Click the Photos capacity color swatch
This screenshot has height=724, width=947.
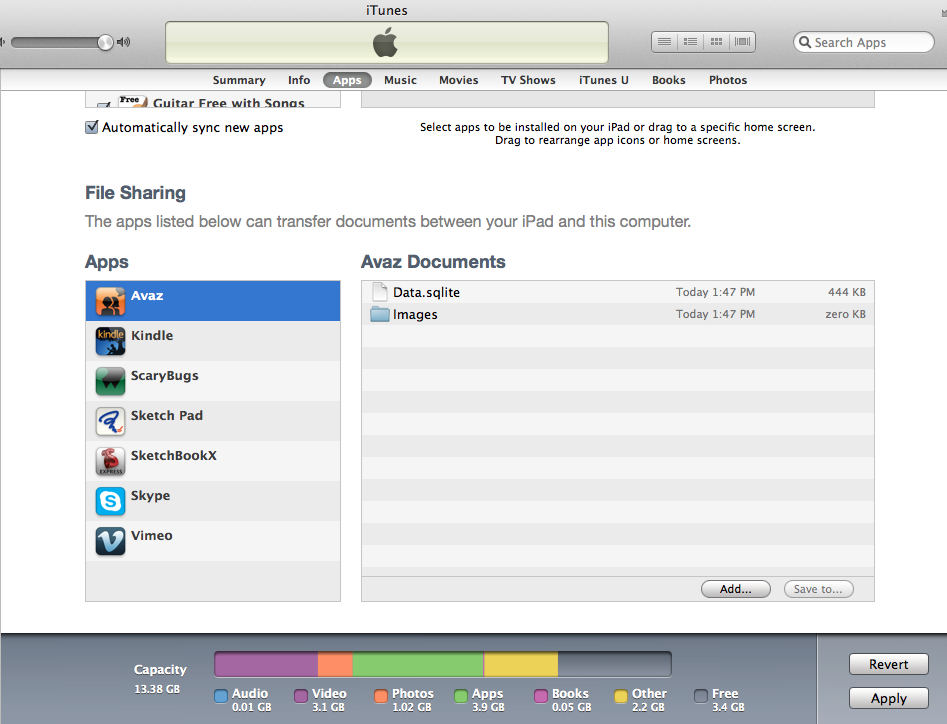point(380,696)
